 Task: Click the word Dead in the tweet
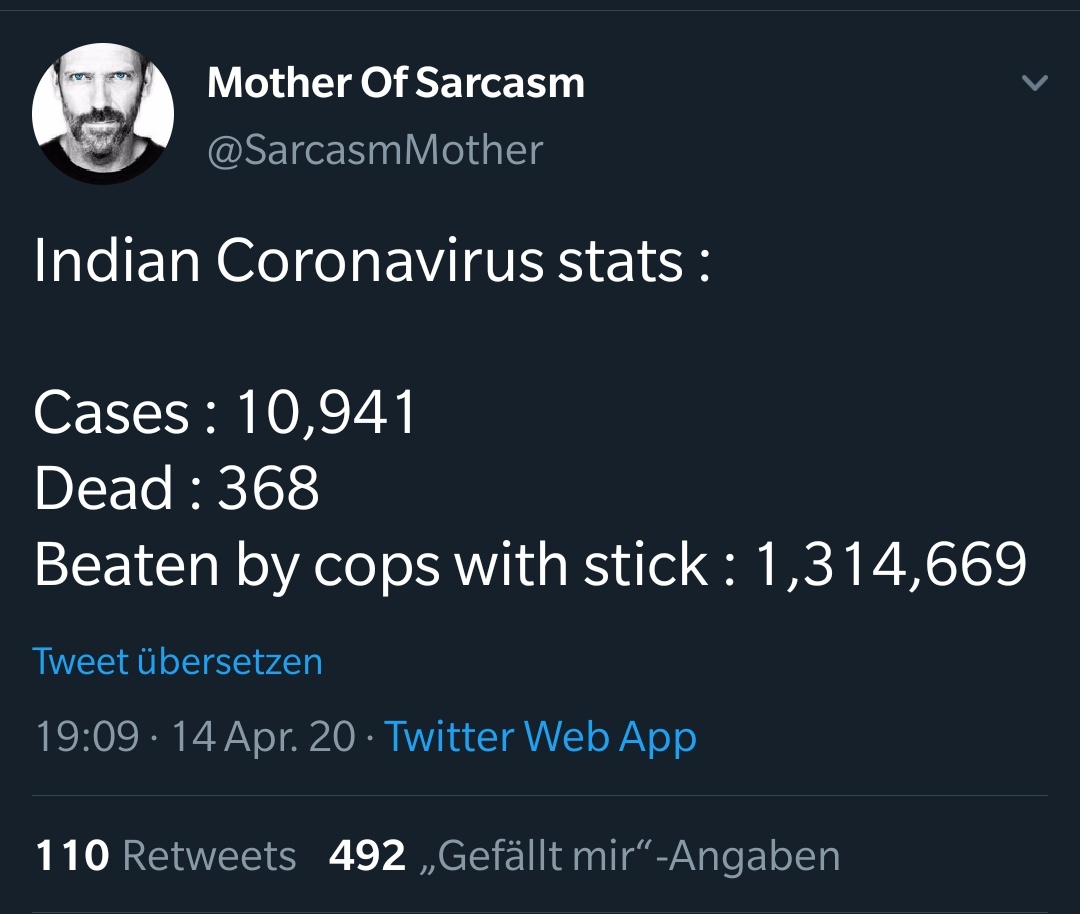click(104, 489)
